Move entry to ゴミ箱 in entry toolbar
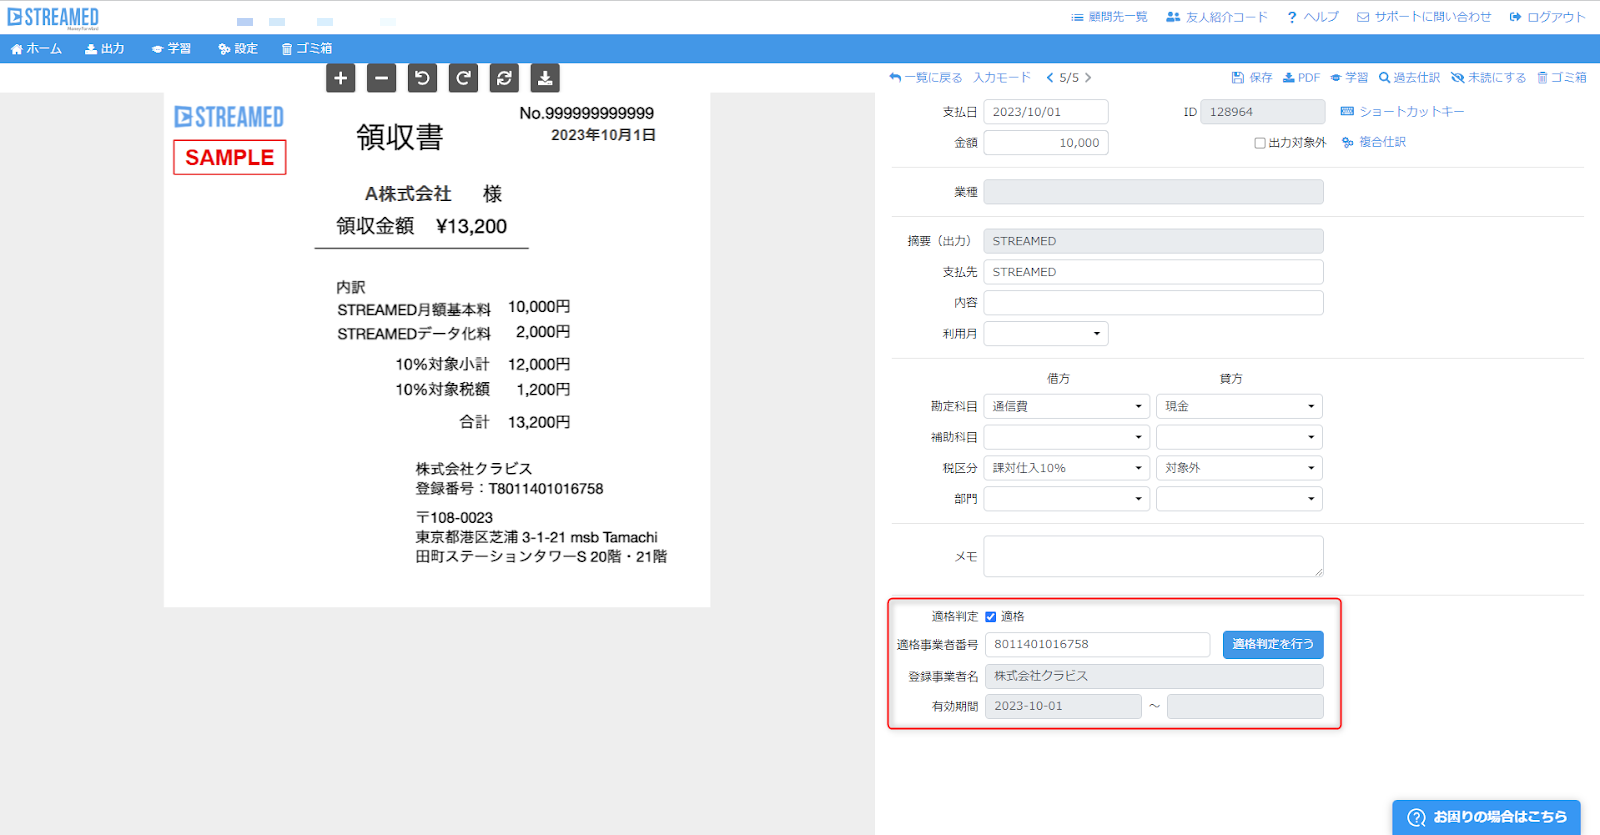This screenshot has width=1600, height=835. click(x=1562, y=78)
